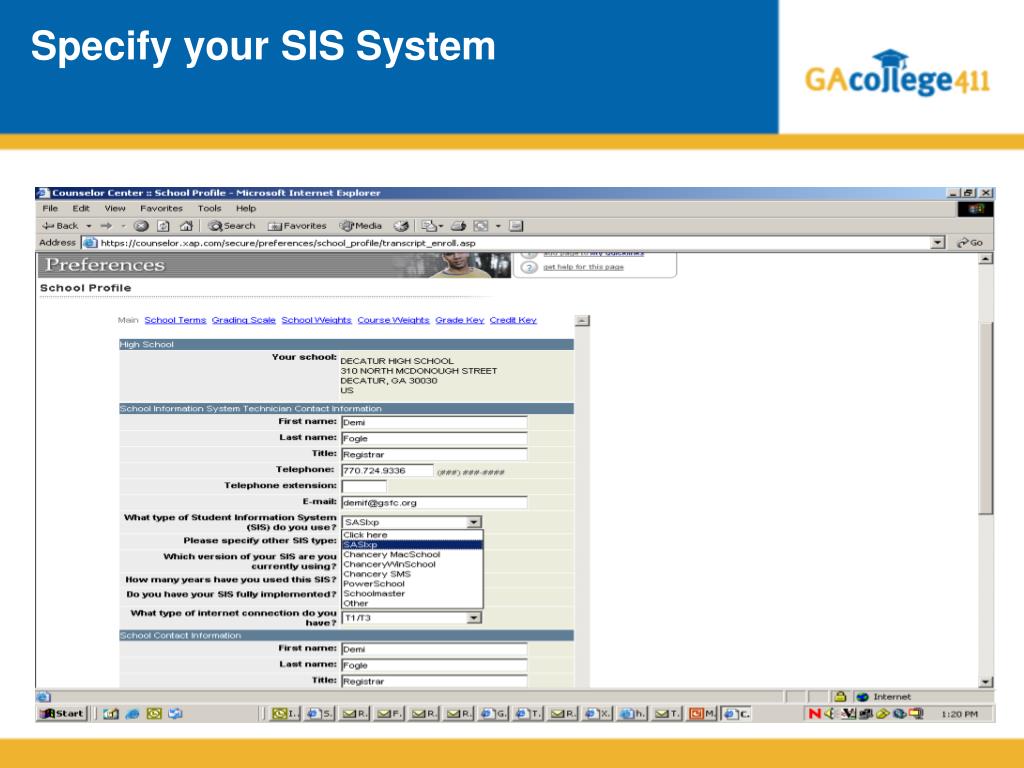Click the E-mail field with demif@gsfc.org

(x=434, y=503)
